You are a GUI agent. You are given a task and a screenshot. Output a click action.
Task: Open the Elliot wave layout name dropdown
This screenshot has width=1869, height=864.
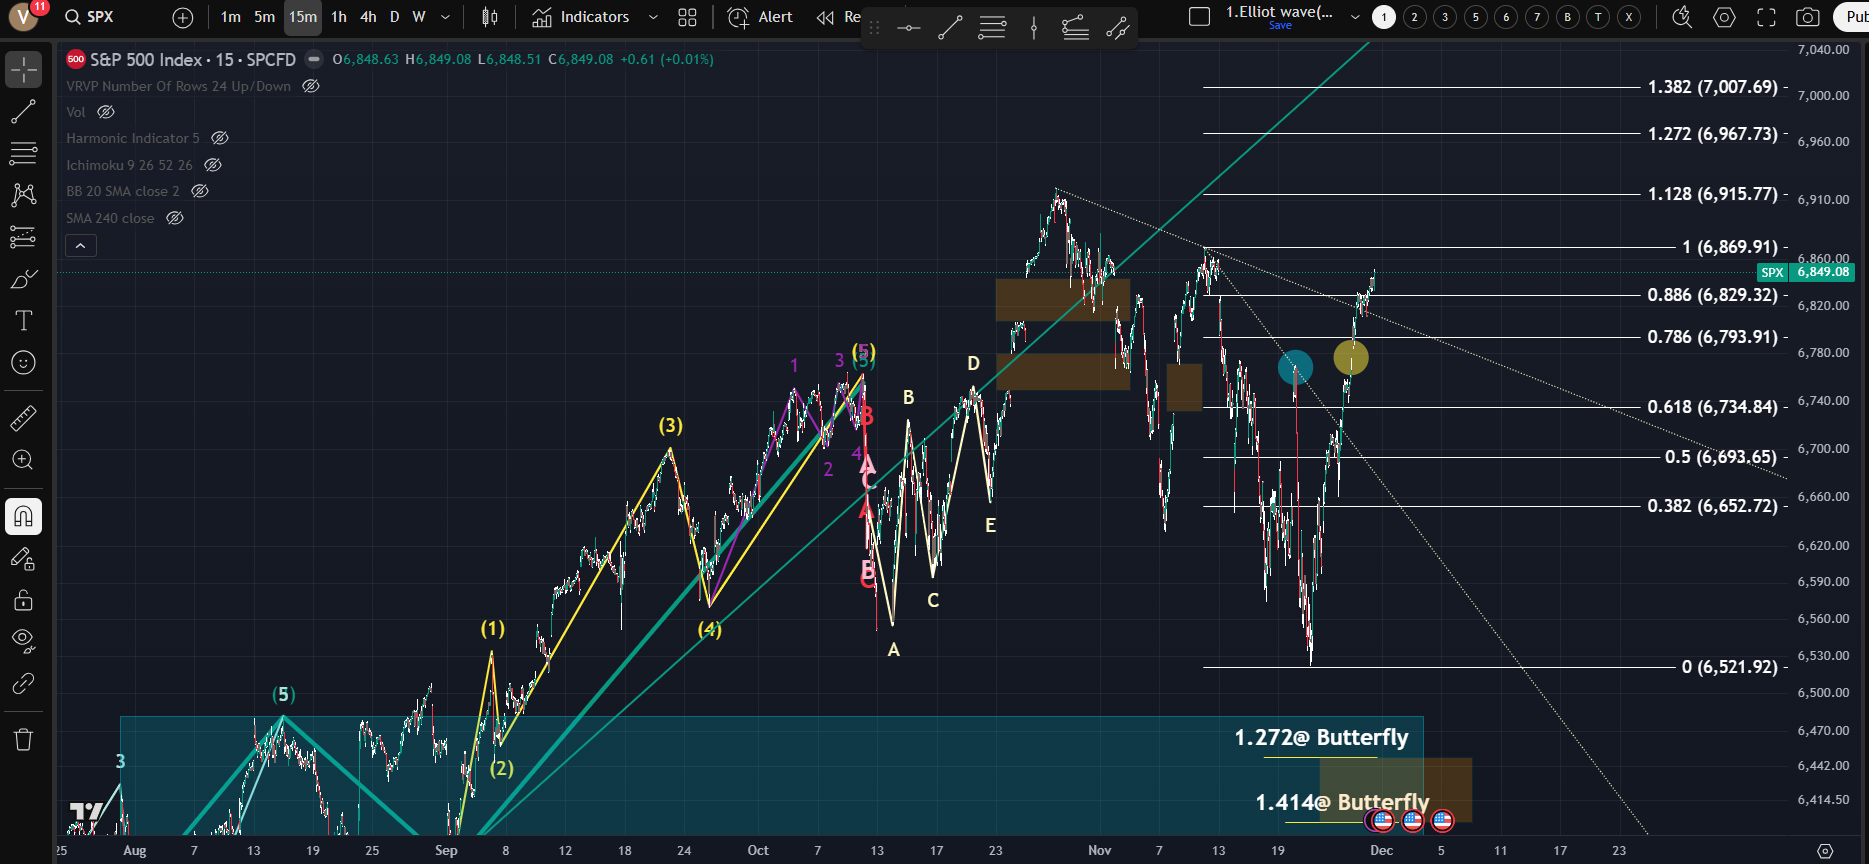click(1355, 17)
